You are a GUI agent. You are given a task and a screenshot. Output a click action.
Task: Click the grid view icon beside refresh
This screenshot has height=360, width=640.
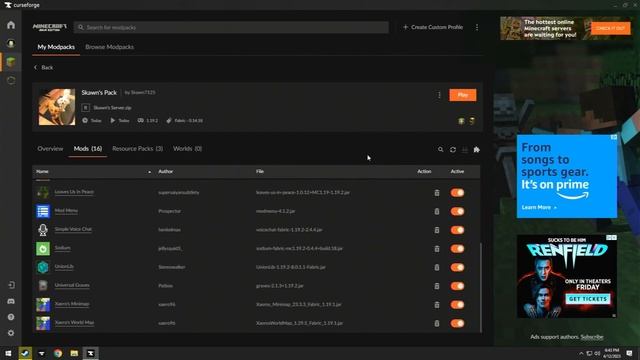[x=464, y=150]
